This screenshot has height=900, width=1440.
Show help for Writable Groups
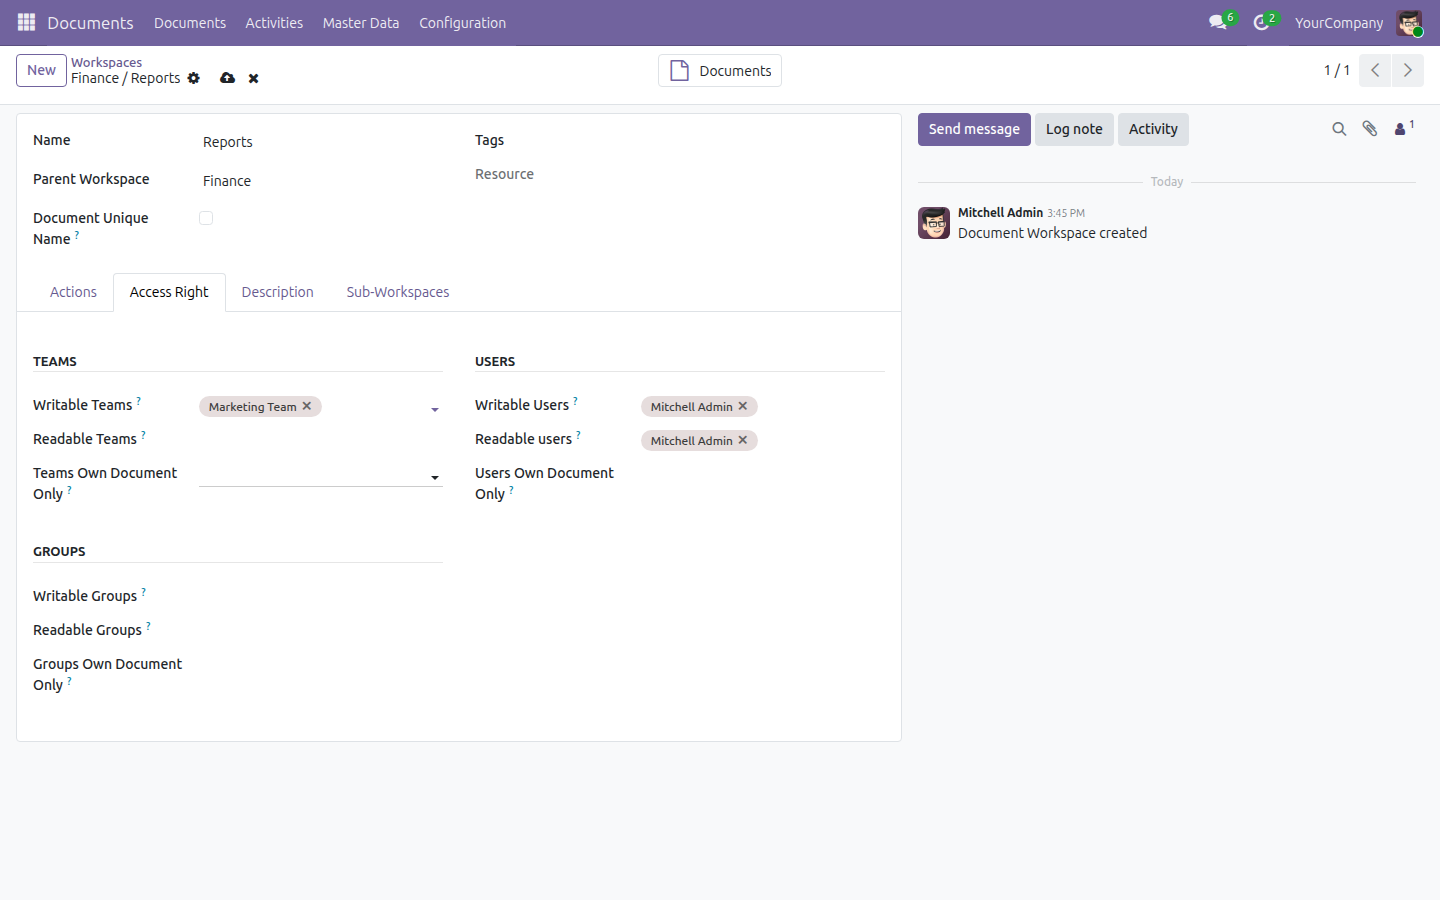[x=144, y=591]
